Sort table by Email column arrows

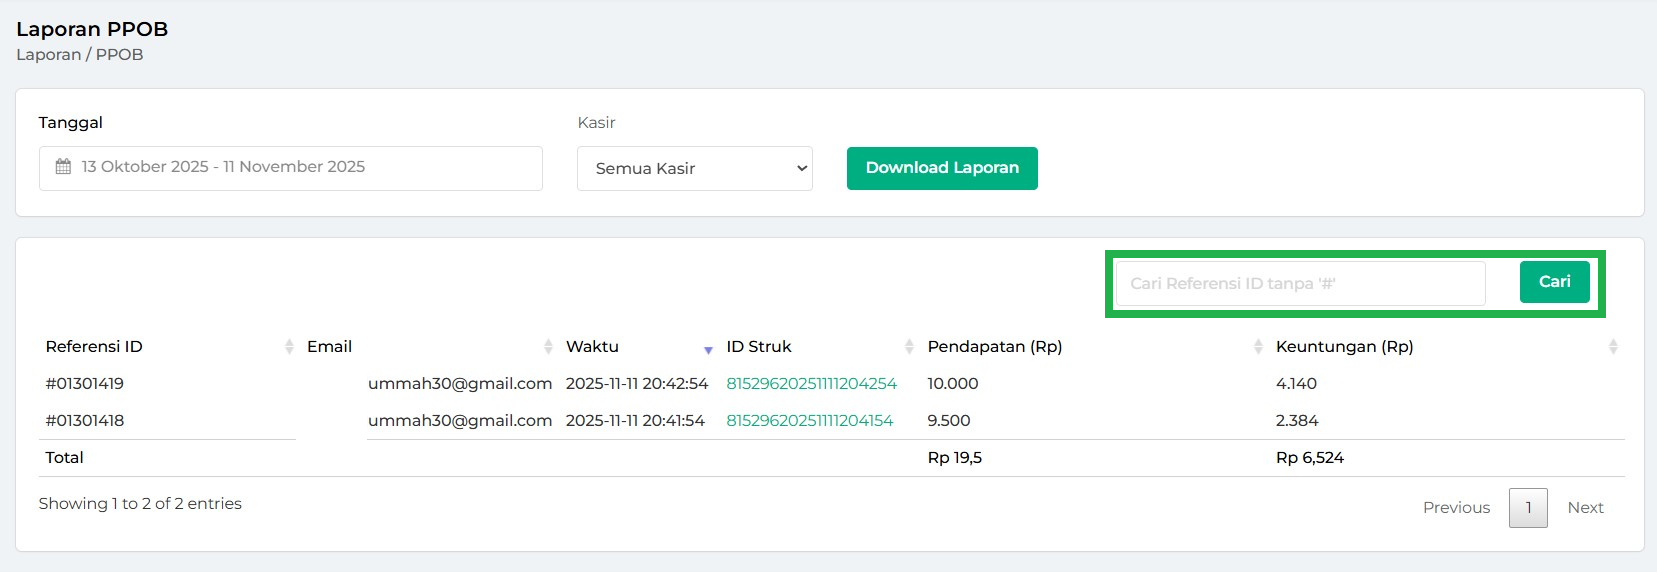click(x=548, y=347)
